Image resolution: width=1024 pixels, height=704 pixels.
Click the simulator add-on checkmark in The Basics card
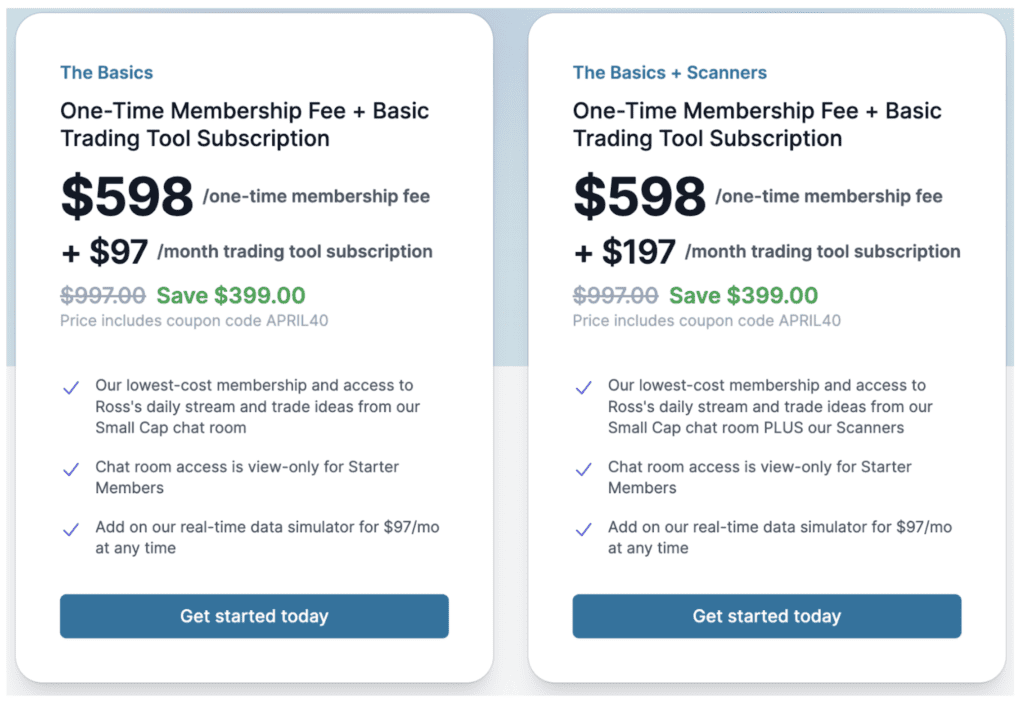(x=71, y=530)
